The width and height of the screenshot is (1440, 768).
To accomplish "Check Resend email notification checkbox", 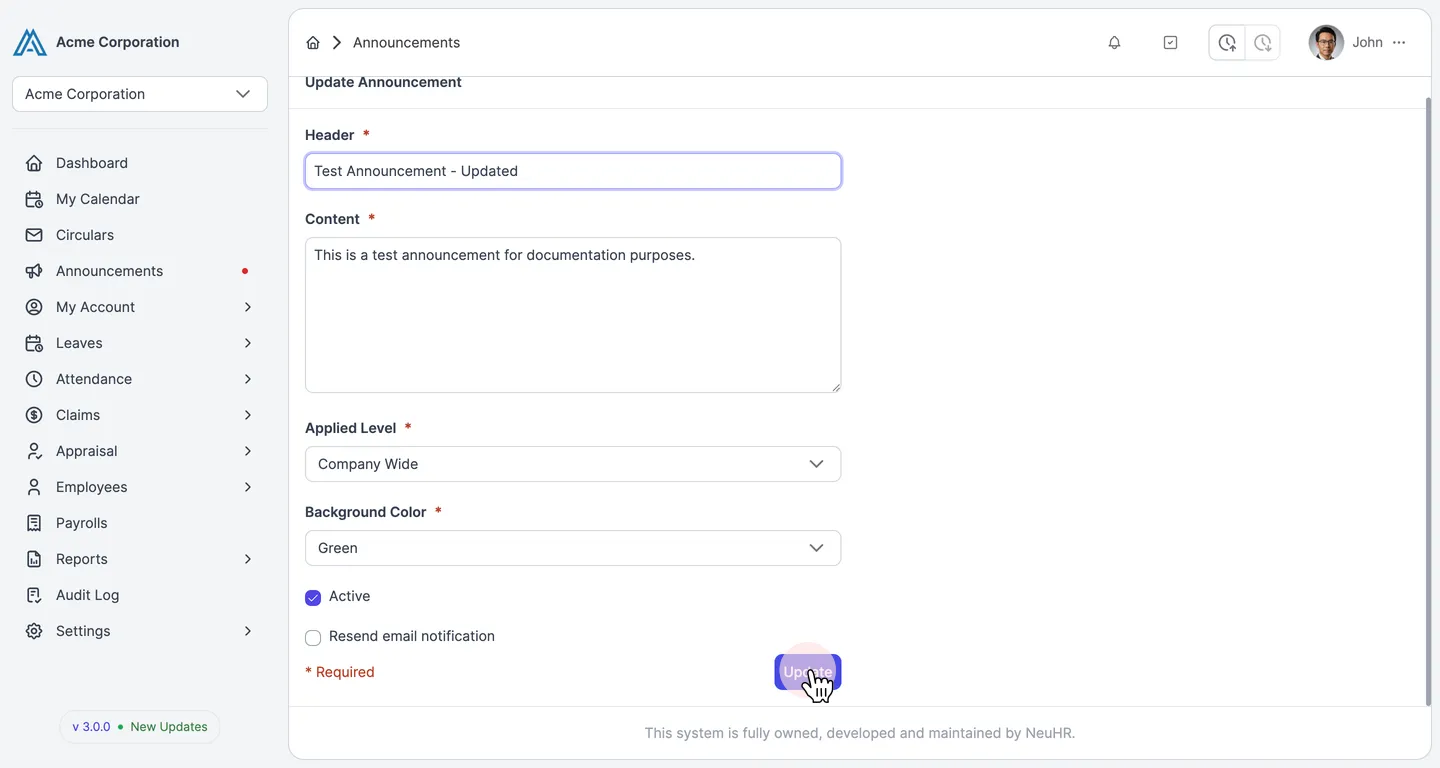I will pos(313,637).
